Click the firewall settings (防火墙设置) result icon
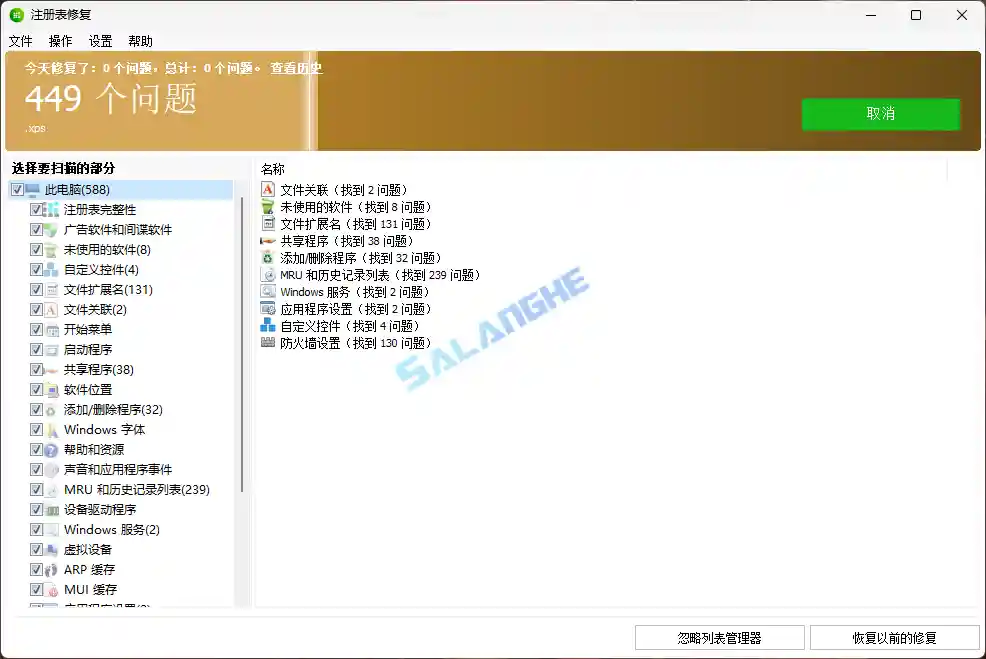 coord(268,343)
